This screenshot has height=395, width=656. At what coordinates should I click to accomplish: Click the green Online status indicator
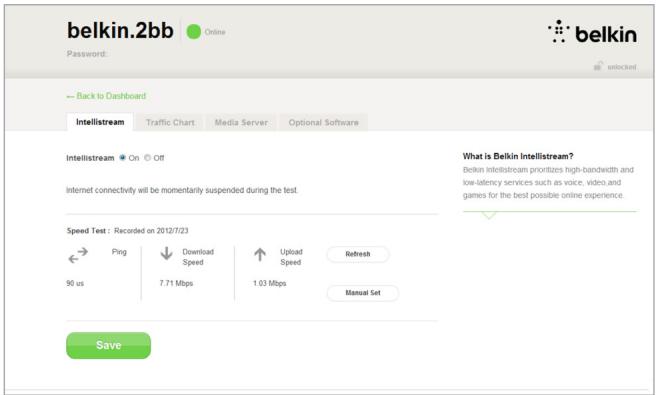click(193, 32)
